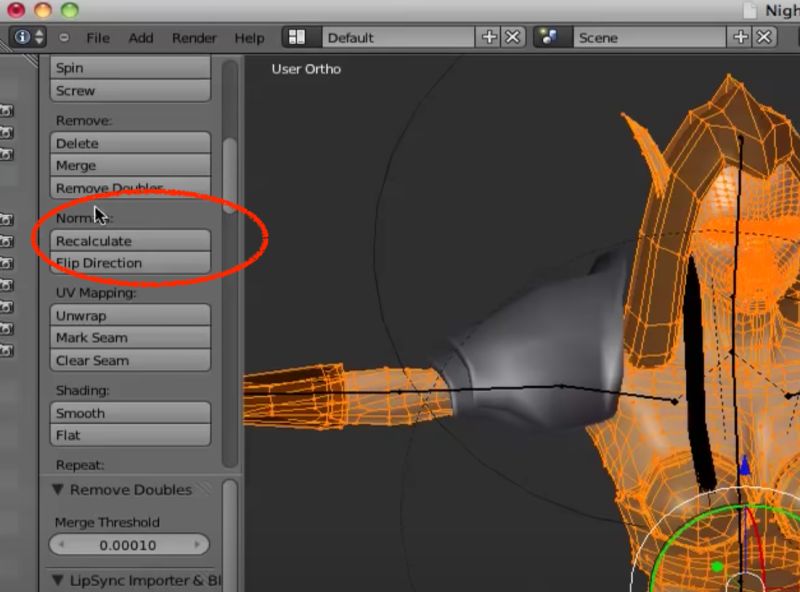The image size is (800, 592).
Task: Toggle the topmost camera icon on left edge
Action: click(8, 112)
